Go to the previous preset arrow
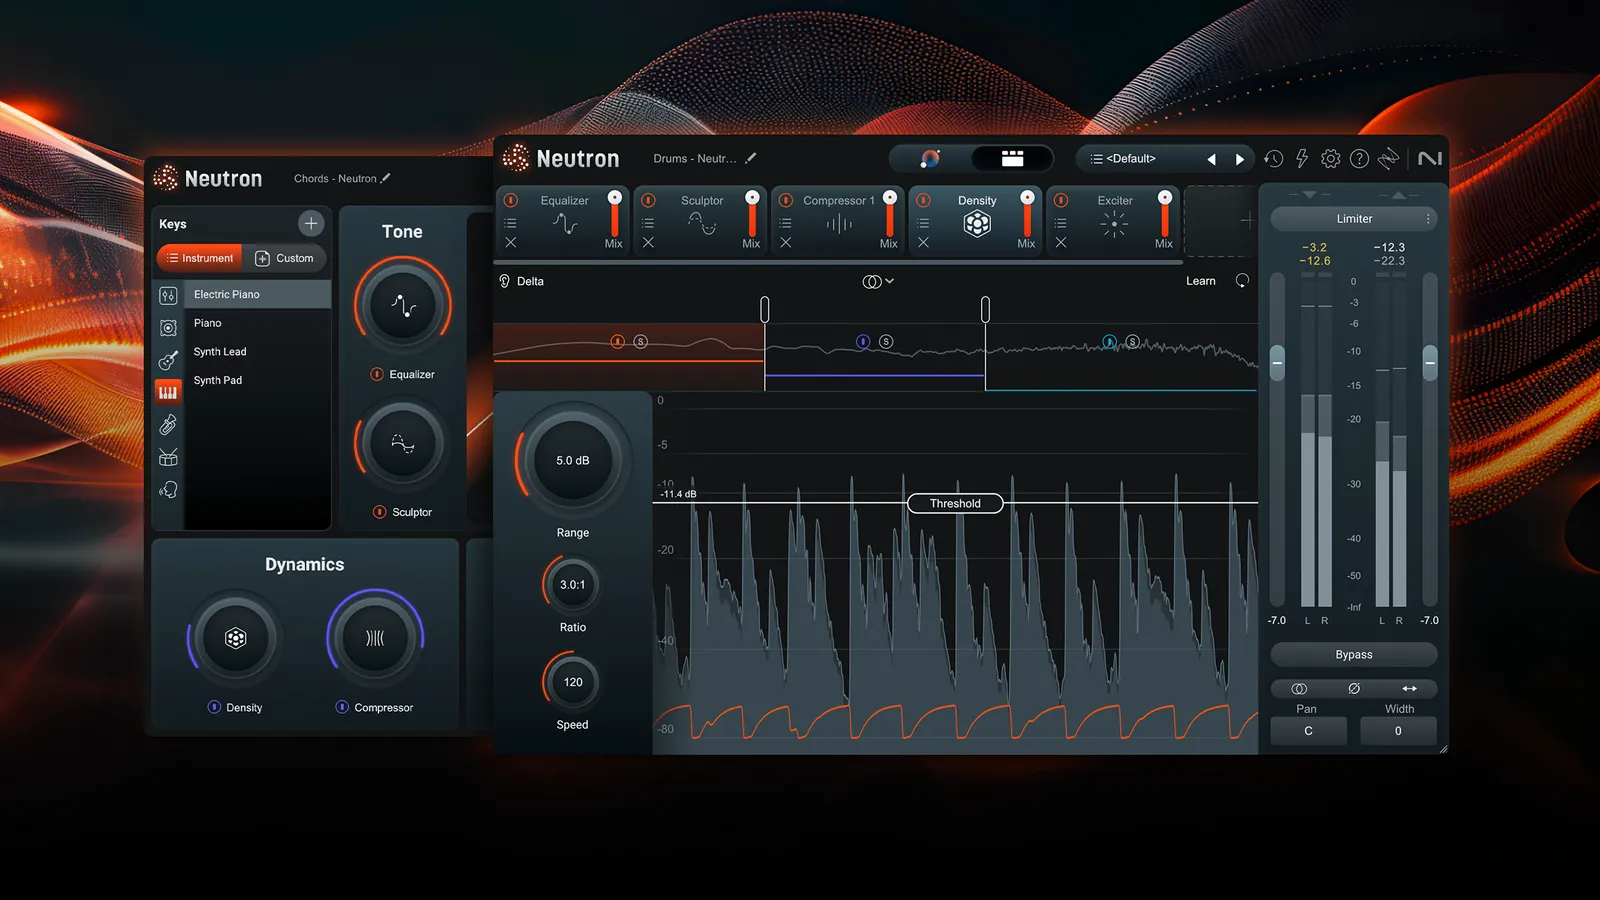 point(1211,159)
